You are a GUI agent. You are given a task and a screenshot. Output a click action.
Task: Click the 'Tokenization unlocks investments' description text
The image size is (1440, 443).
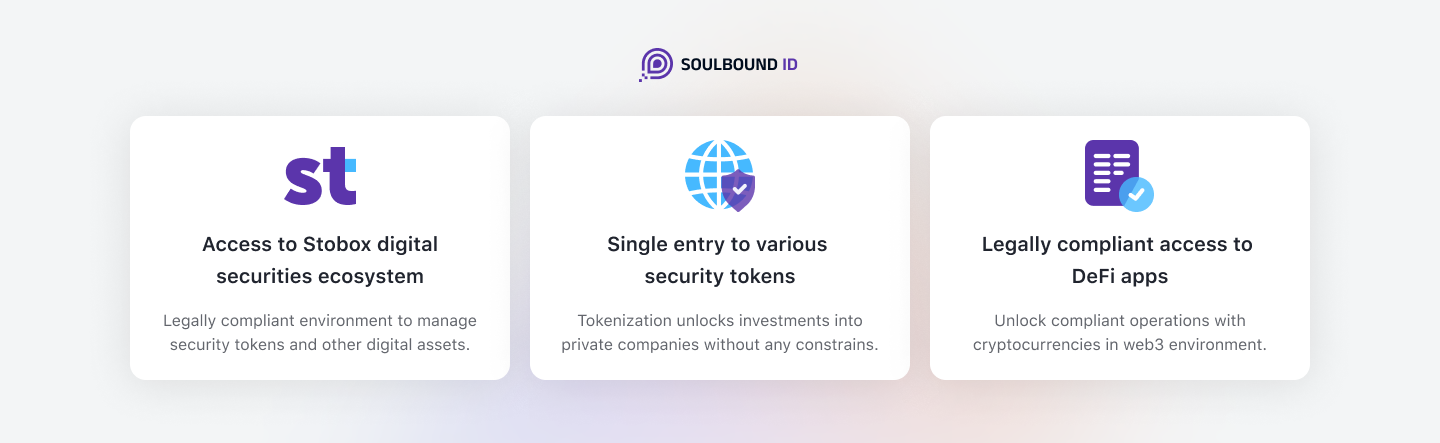click(720, 333)
